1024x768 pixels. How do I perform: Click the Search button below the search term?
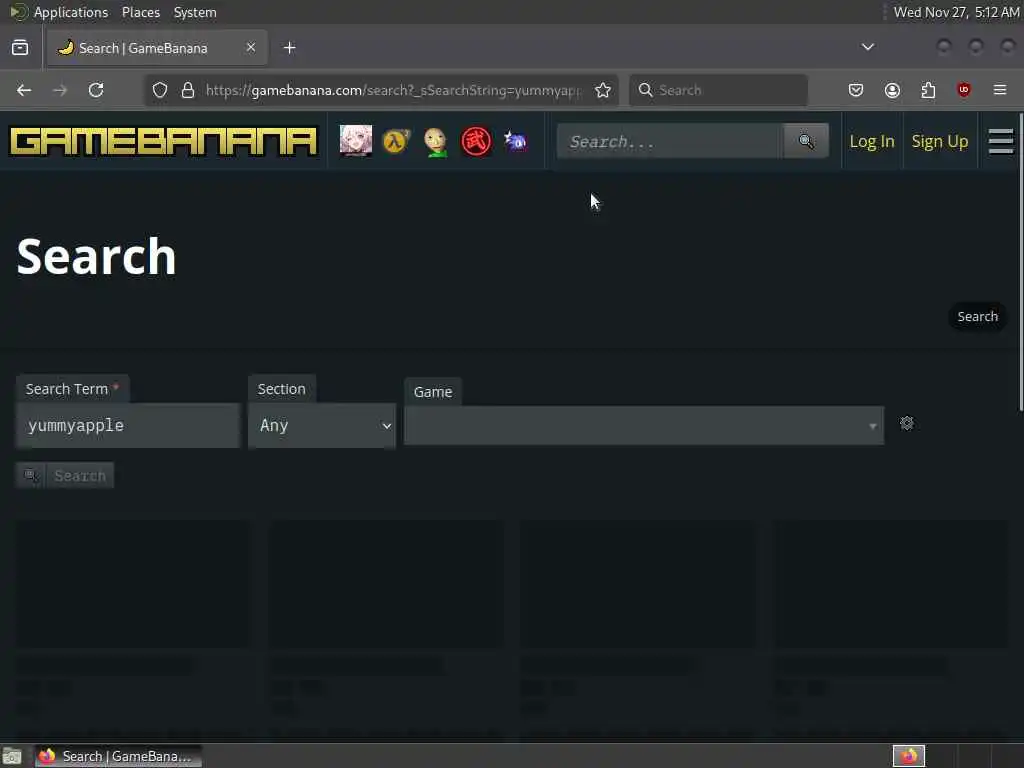pyautogui.click(x=65, y=475)
